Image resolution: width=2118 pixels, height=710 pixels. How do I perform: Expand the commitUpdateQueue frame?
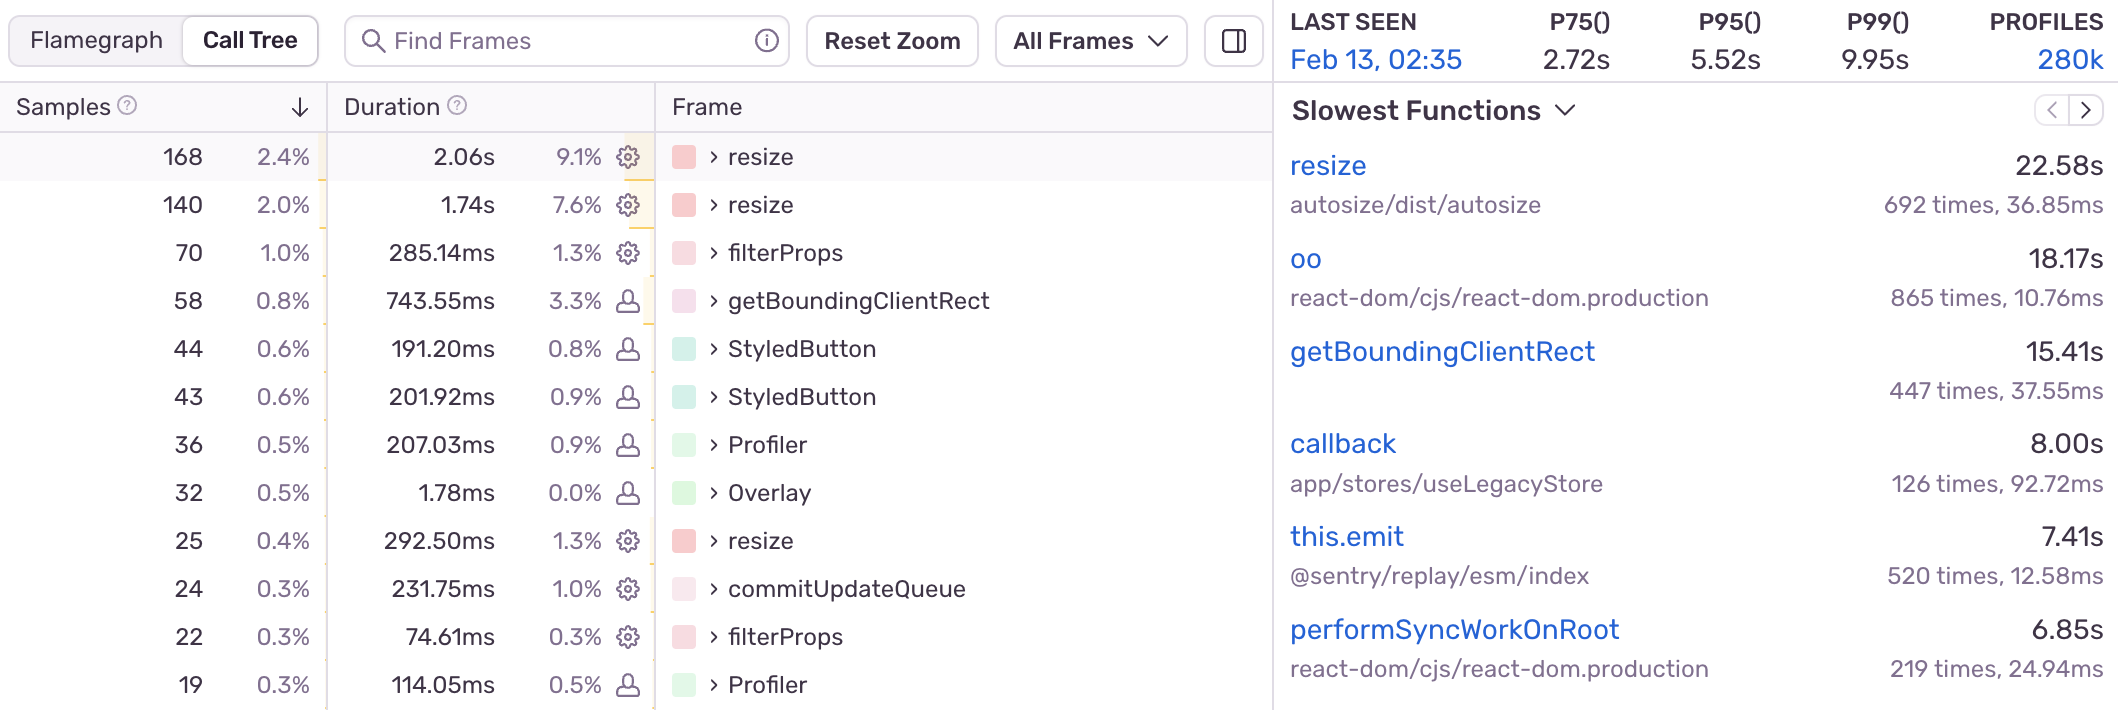point(714,589)
